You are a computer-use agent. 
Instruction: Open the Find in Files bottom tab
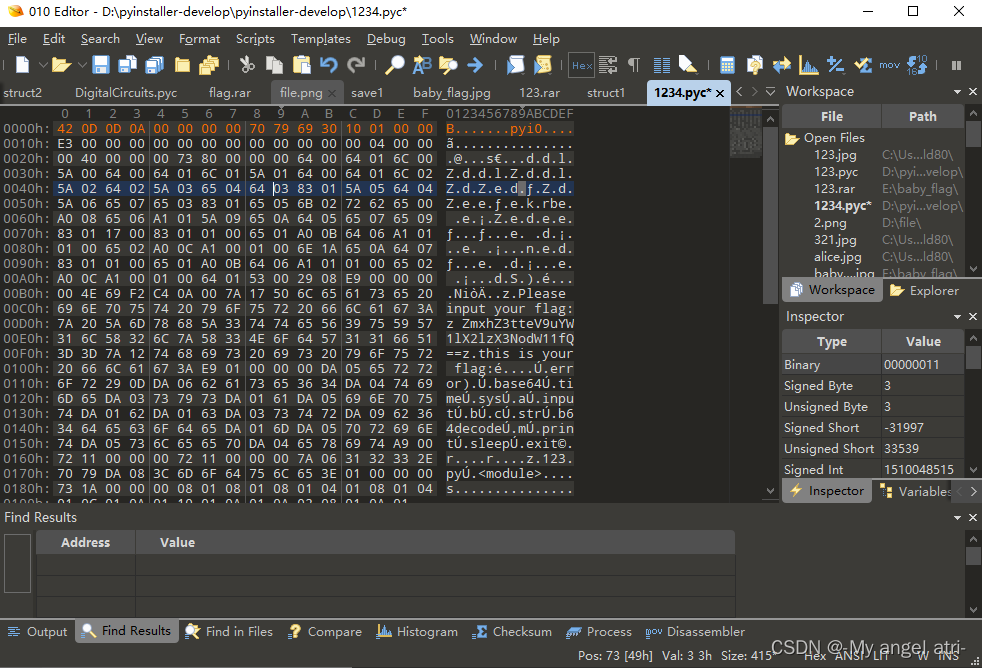tap(229, 632)
